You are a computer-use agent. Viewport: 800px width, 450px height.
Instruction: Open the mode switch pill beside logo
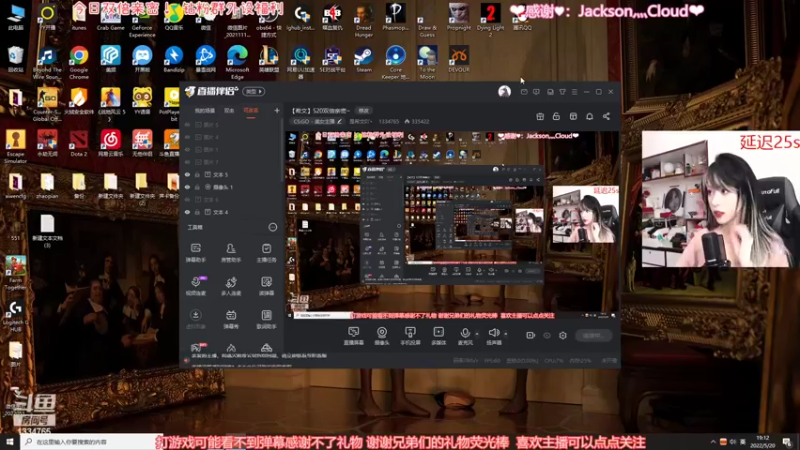[254, 91]
